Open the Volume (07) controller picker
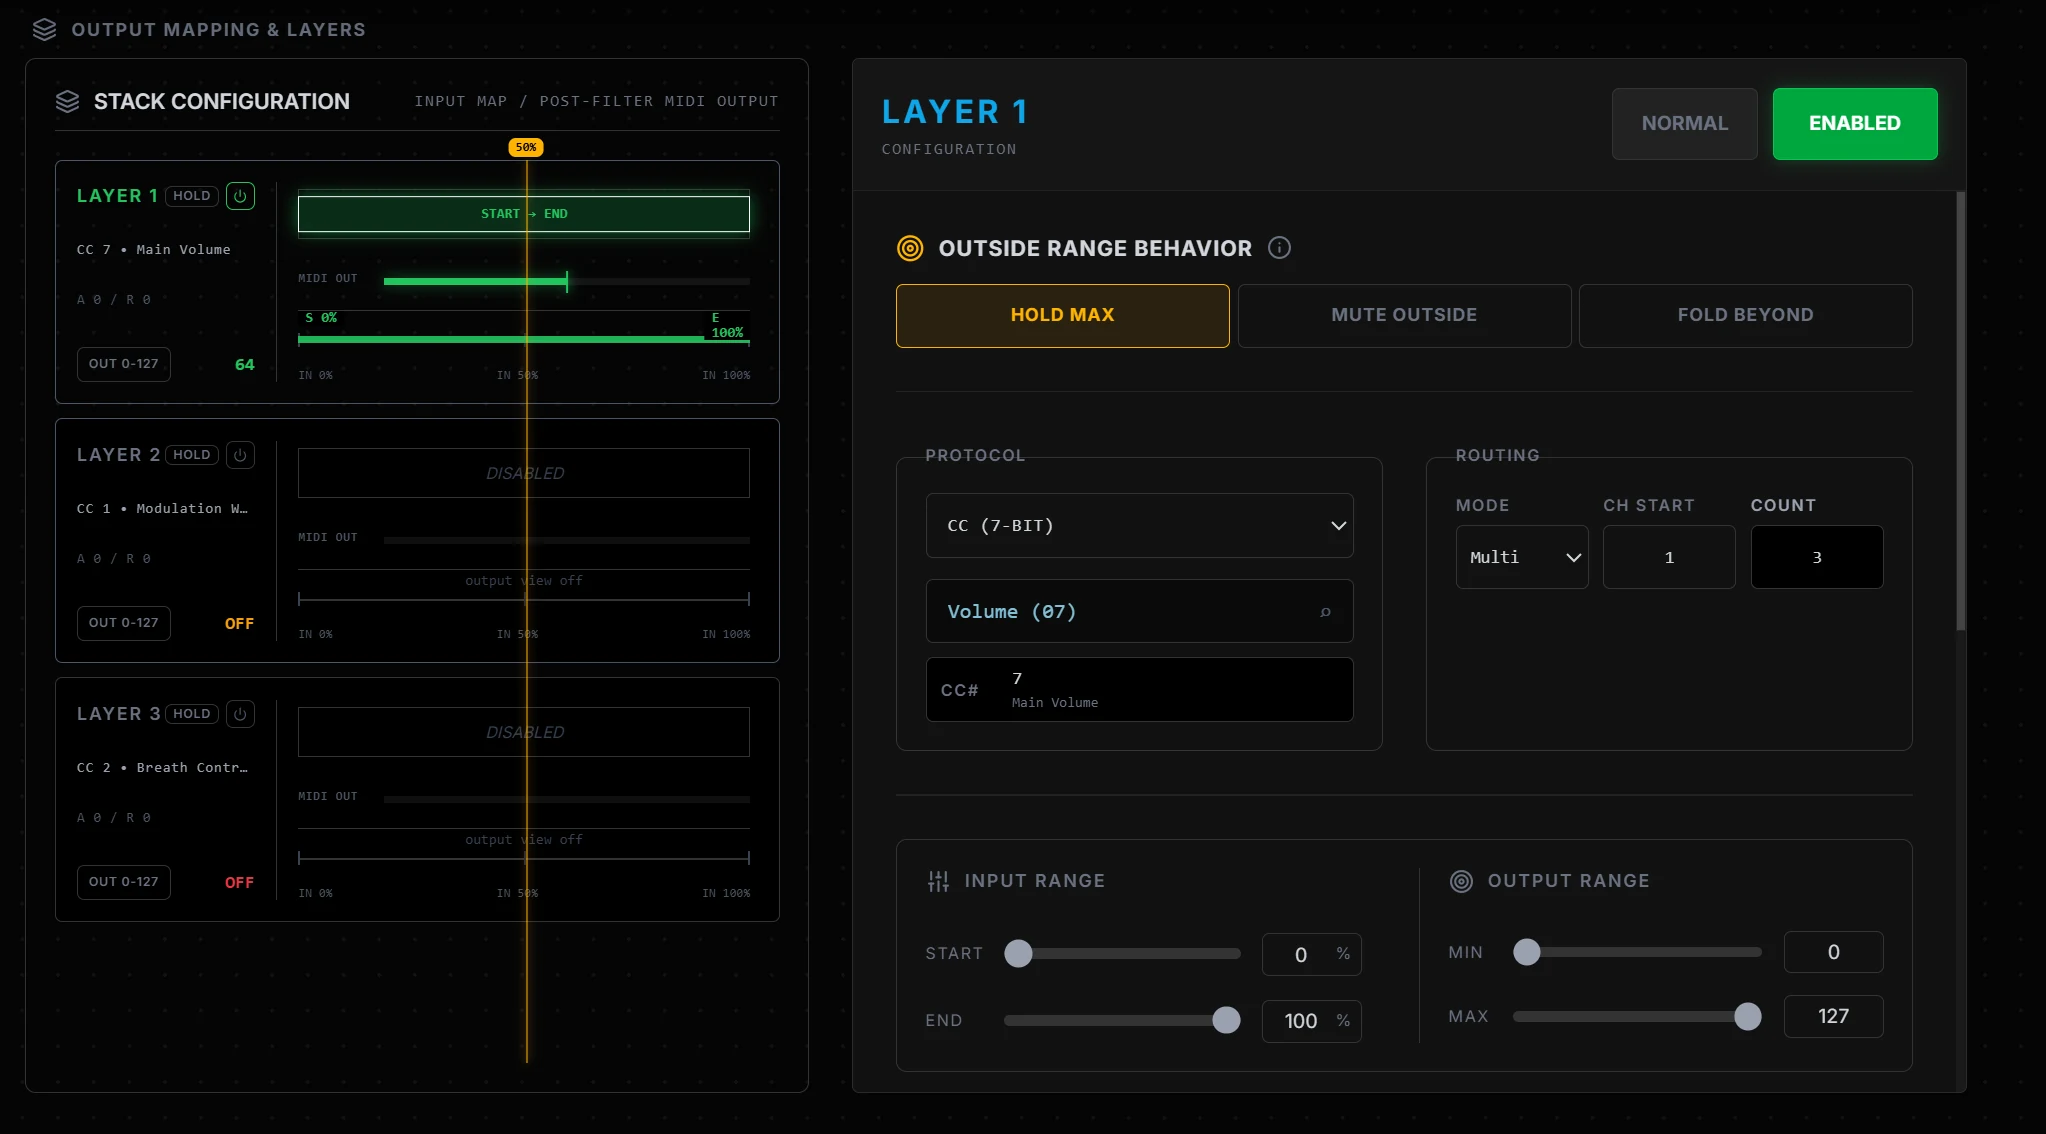 coord(1140,612)
